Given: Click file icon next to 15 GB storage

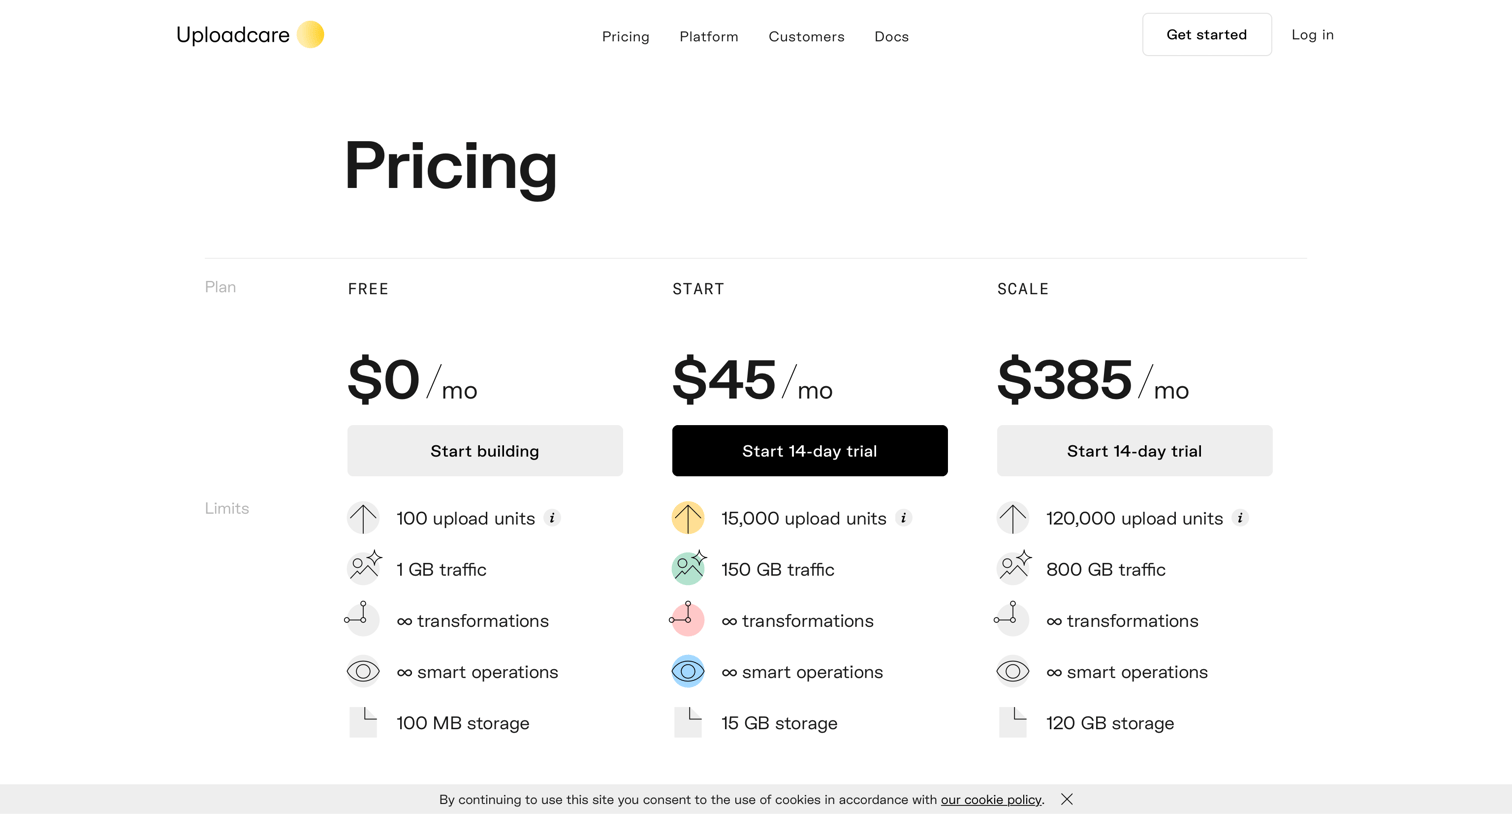Looking at the screenshot, I should click(x=688, y=722).
